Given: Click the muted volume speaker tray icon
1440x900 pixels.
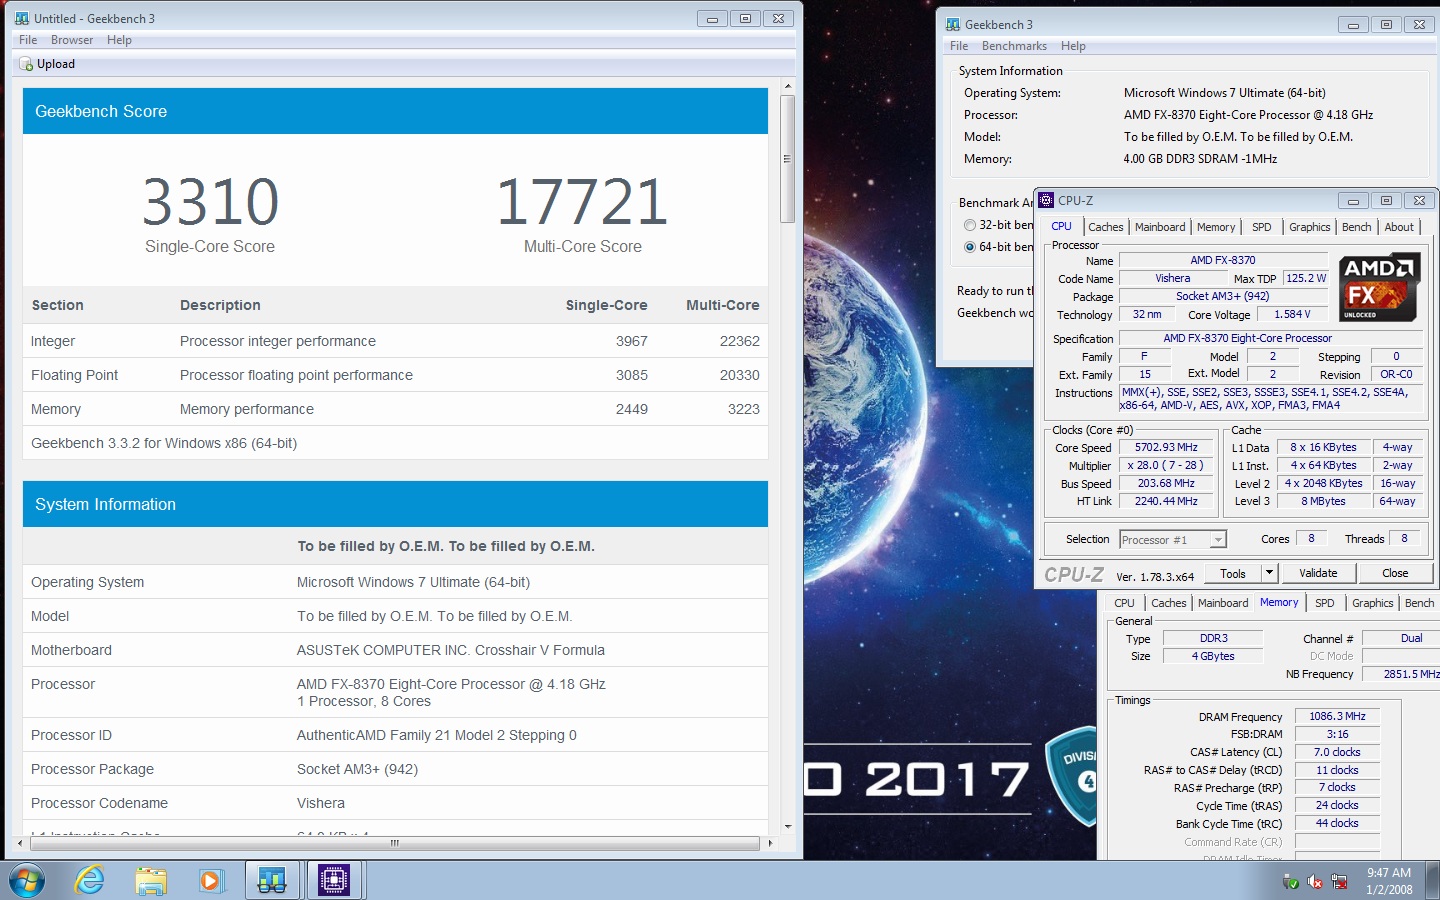Looking at the screenshot, I should tap(1315, 882).
